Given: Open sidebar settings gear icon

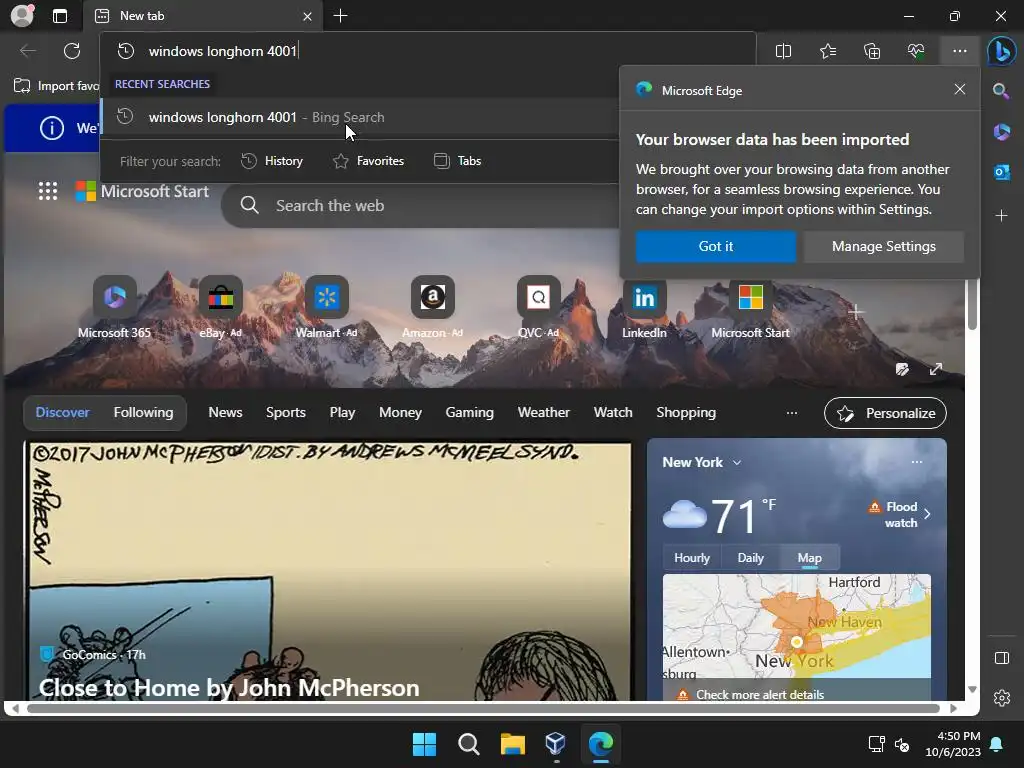Looking at the screenshot, I should [1002, 698].
